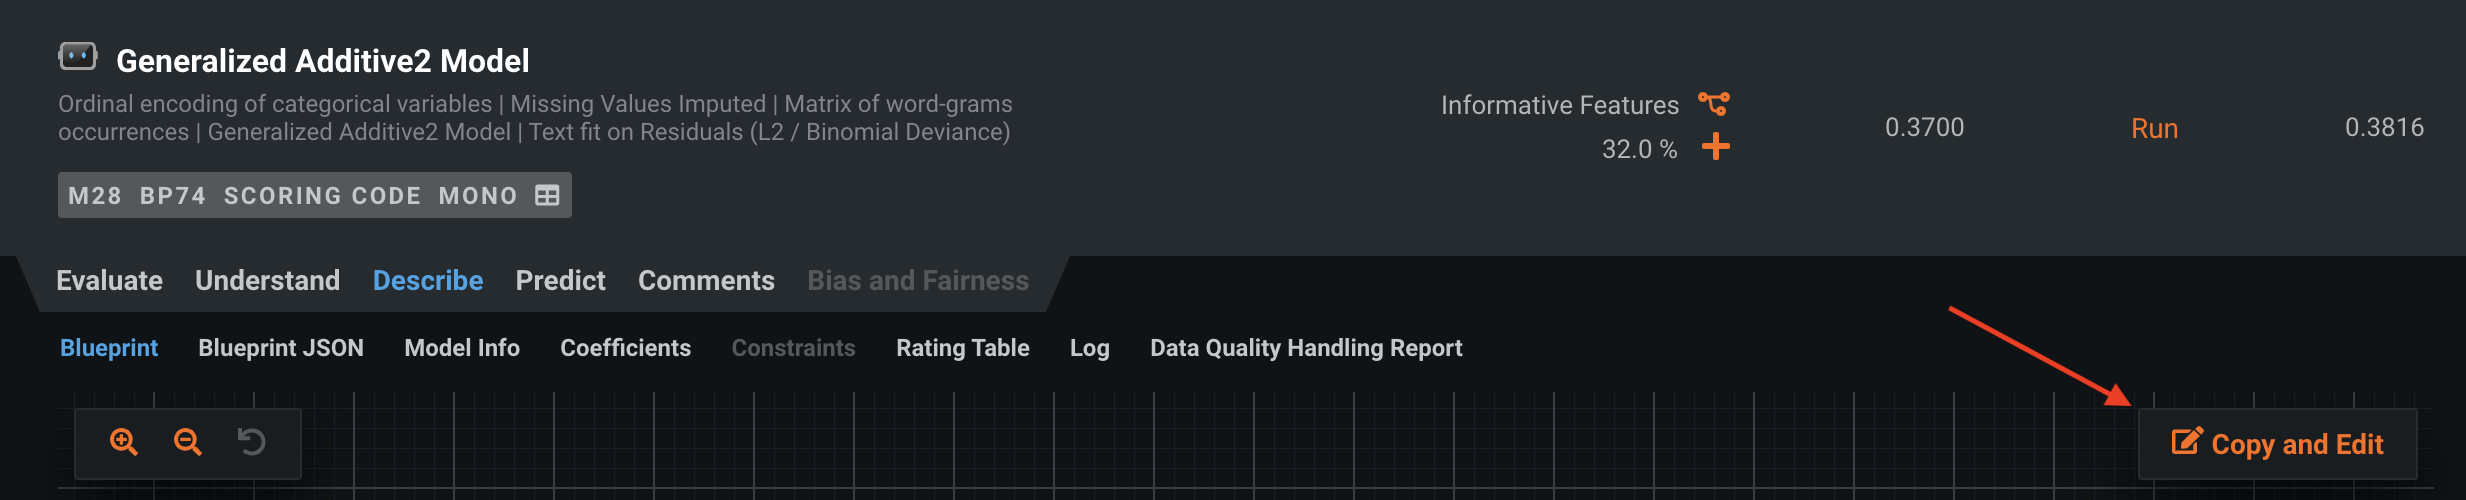Image resolution: width=2466 pixels, height=500 pixels.
Task: Click the zoom in magnifier icon
Action: tap(124, 442)
